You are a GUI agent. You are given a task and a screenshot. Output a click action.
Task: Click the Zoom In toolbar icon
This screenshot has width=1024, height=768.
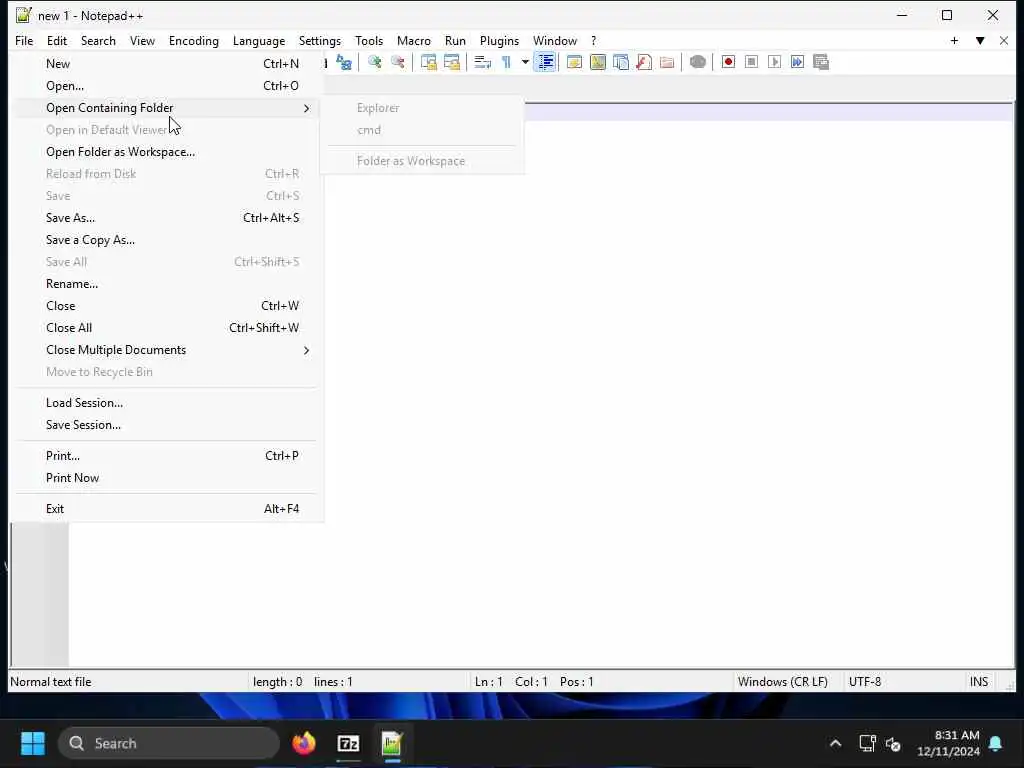(375, 62)
